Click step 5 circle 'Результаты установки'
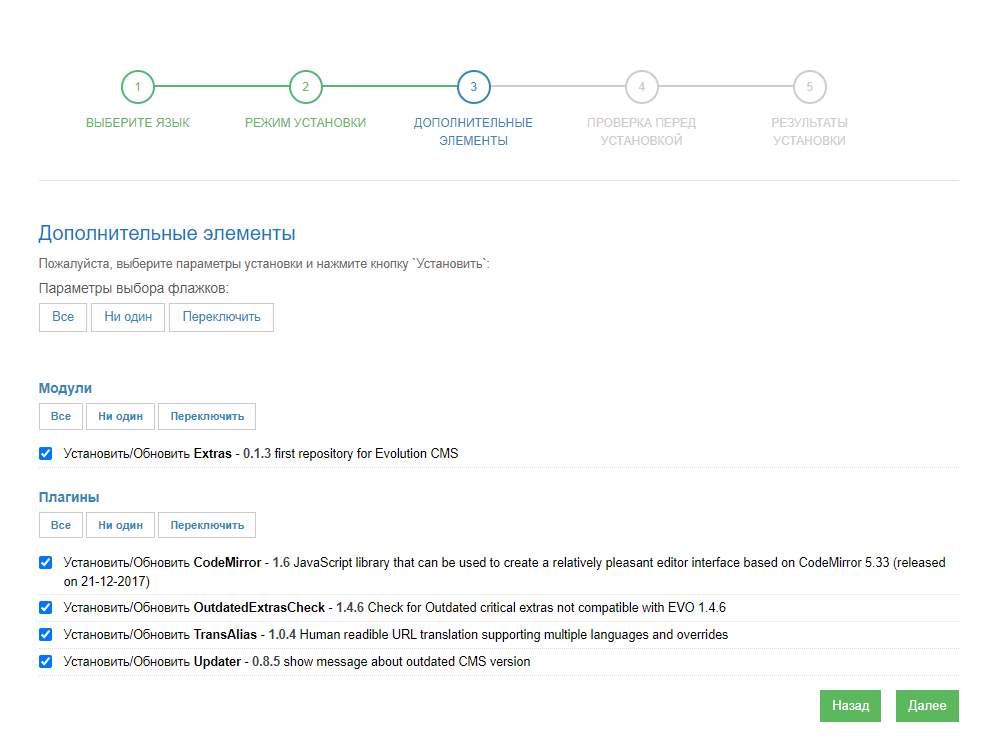Image resolution: width=996 pixels, height=736 pixels. pyautogui.click(x=809, y=87)
